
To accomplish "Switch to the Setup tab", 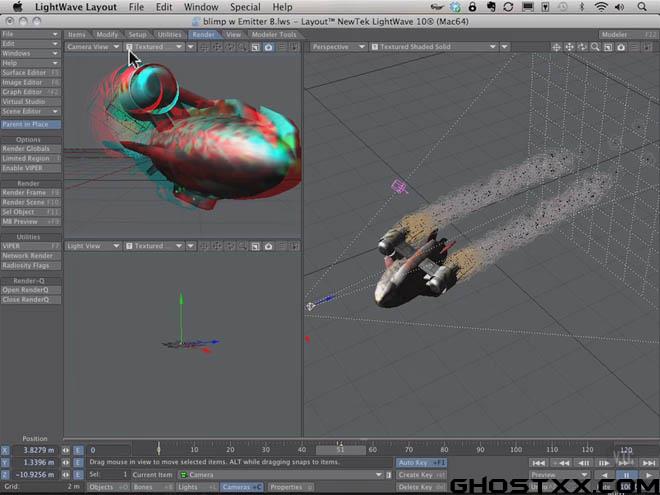I will point(137,35).
